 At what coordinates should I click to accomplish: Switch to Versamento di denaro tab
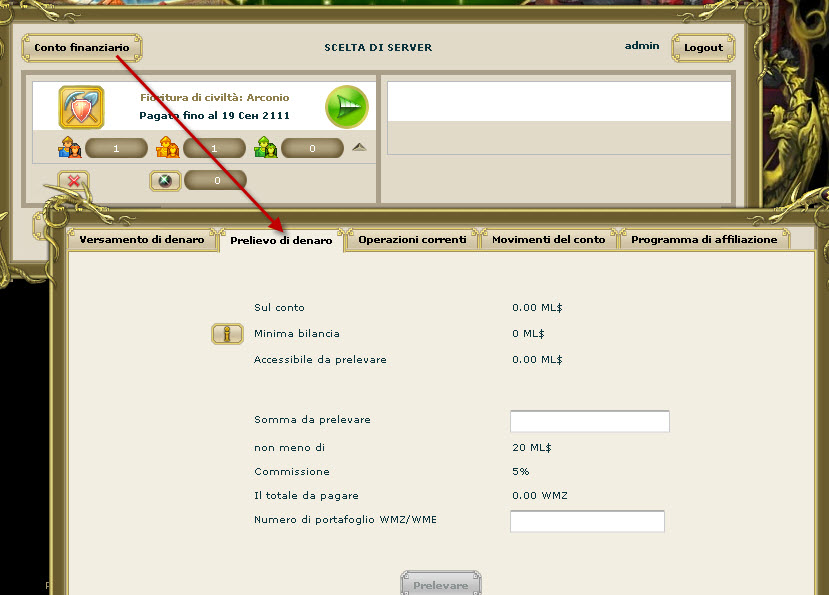pos(142,240)
